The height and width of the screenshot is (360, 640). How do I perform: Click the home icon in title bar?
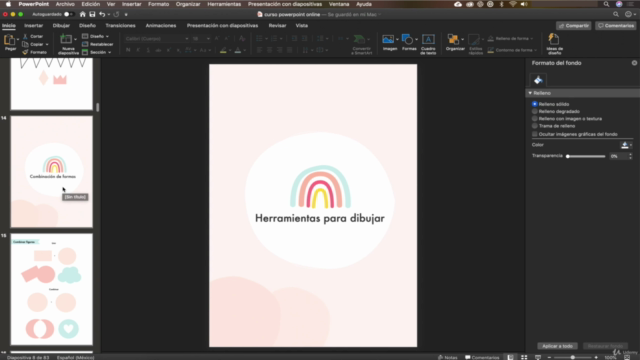pyautogui.click(x=82, y=14)
